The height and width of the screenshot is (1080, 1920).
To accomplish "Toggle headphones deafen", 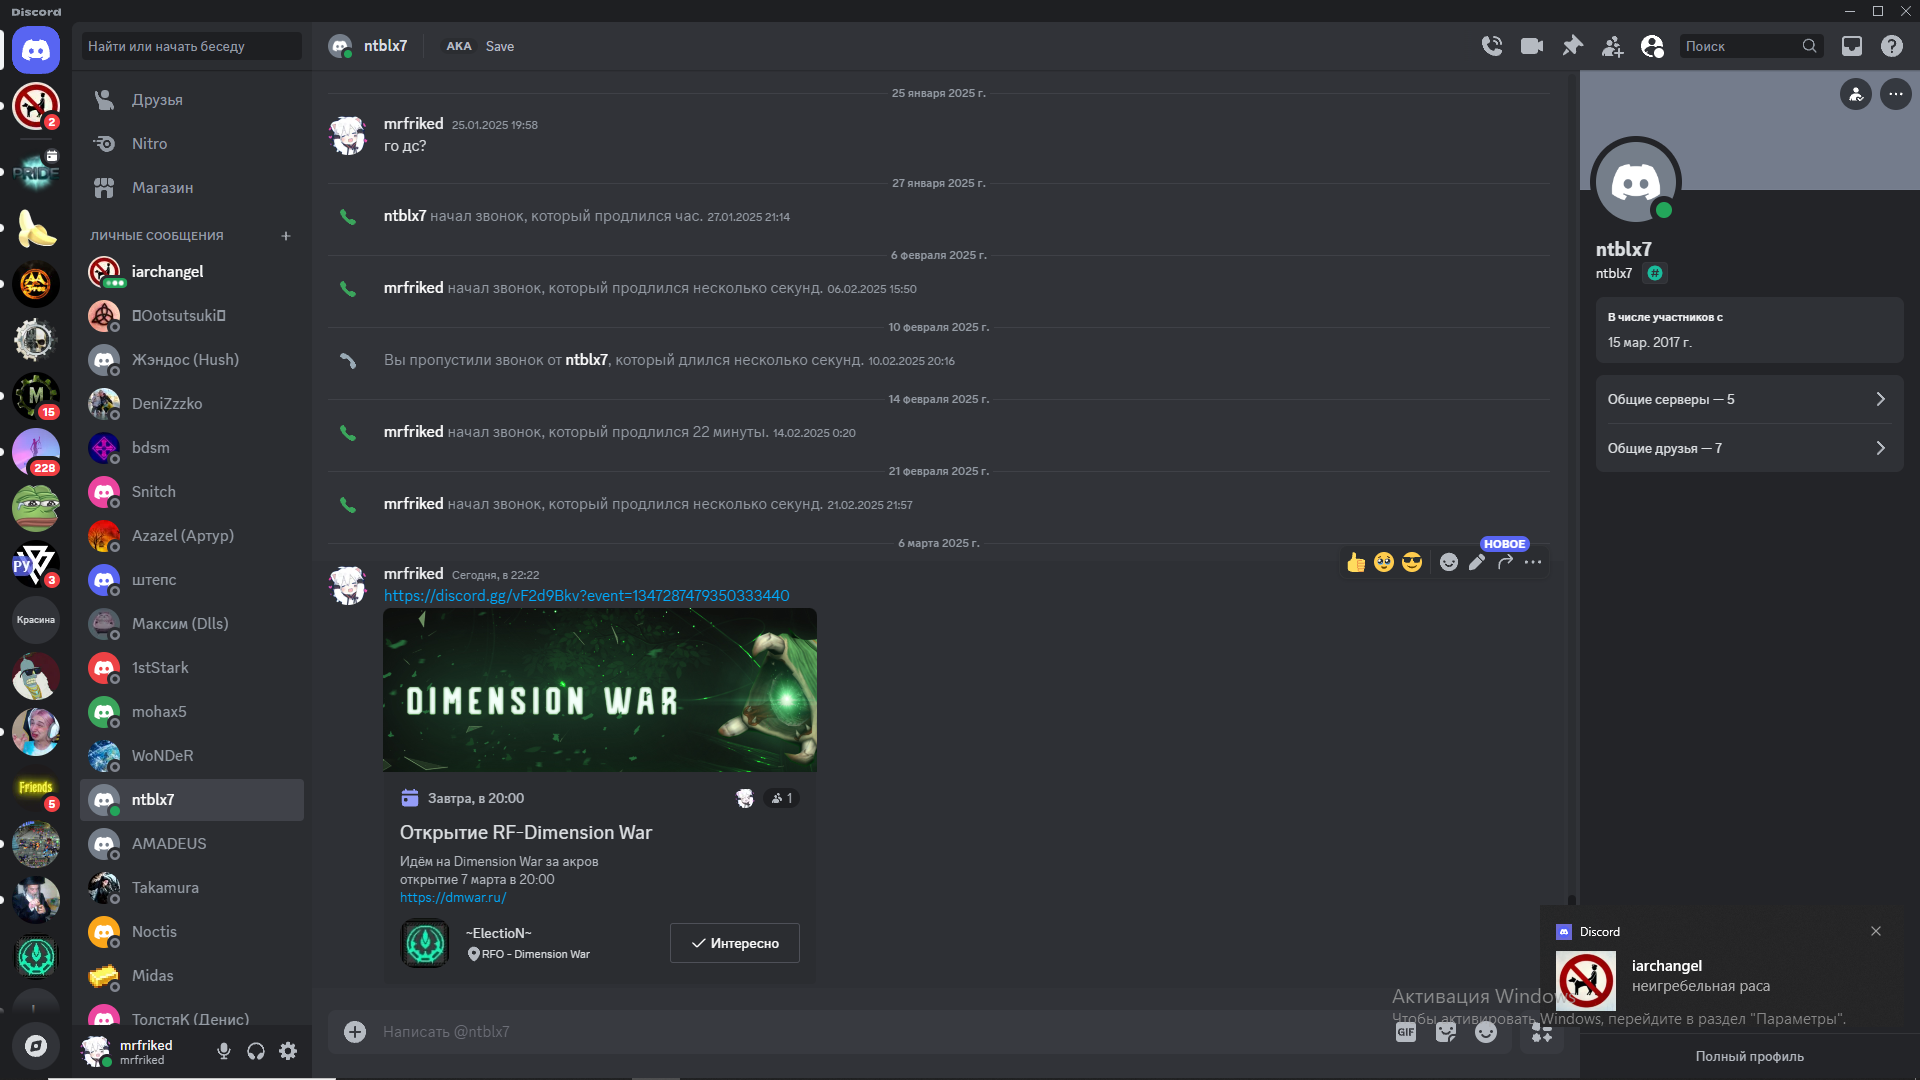I will 256,1051.
